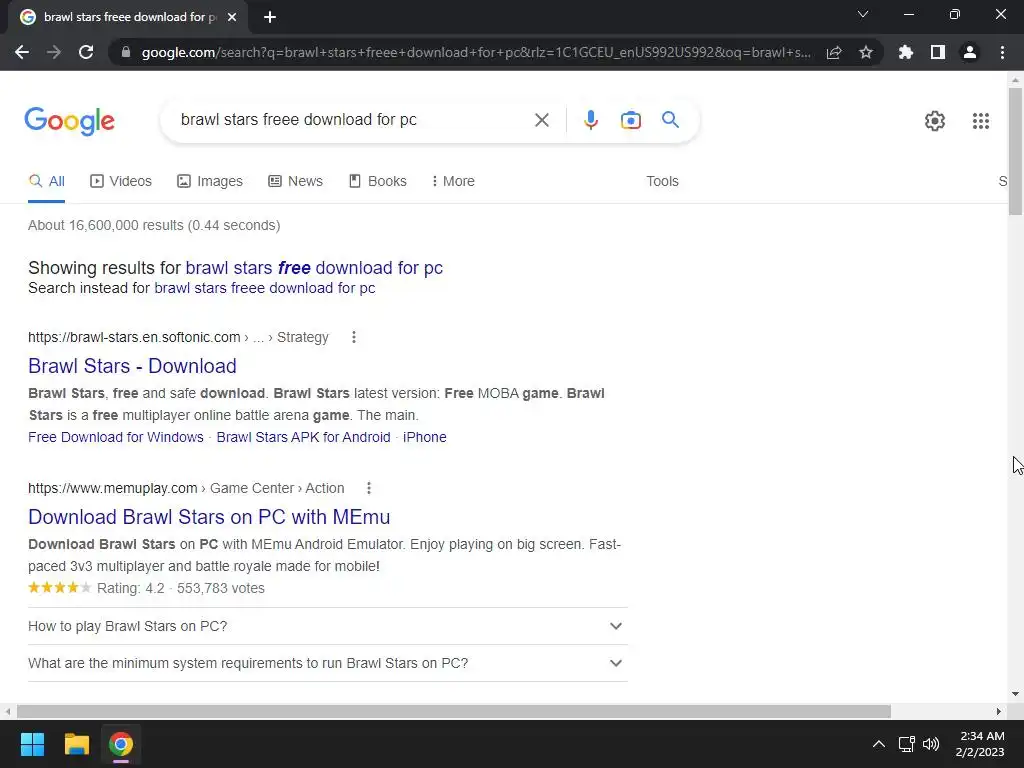Click the address bar URL
Viewport: 1024px width, 768px height.
[x=476, y=52]
